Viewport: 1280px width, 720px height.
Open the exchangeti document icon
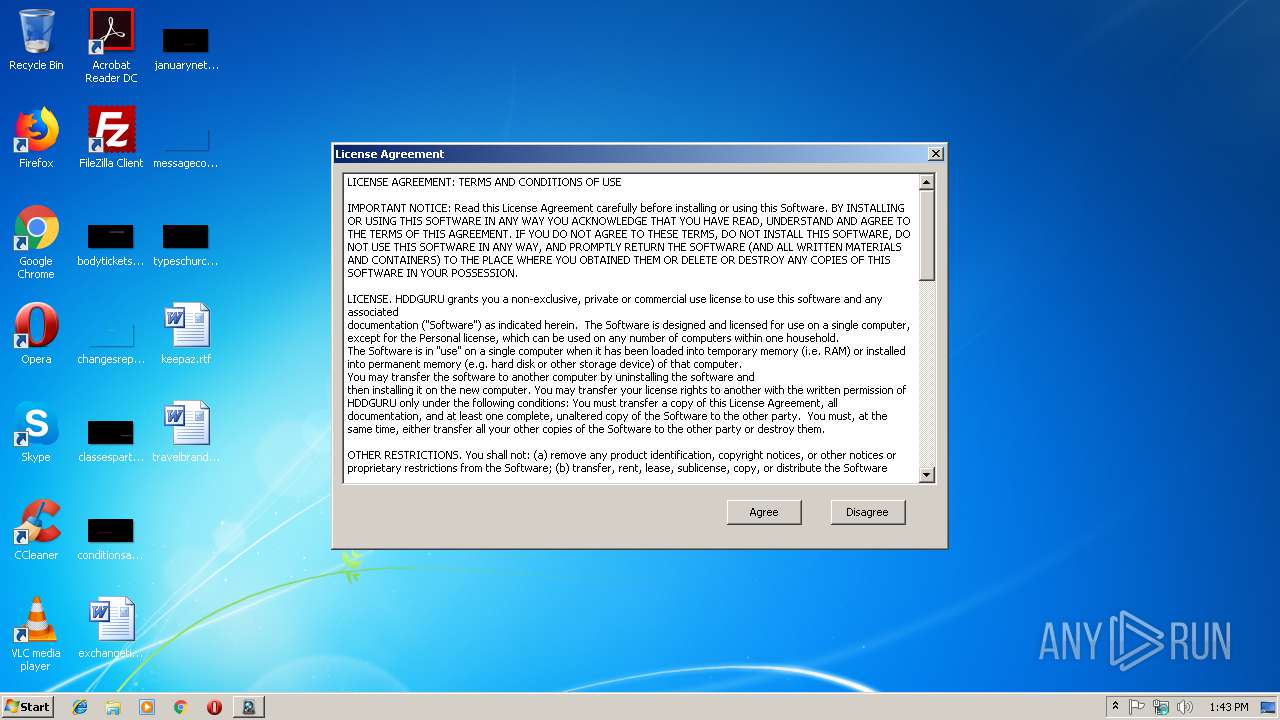(111, 628)
